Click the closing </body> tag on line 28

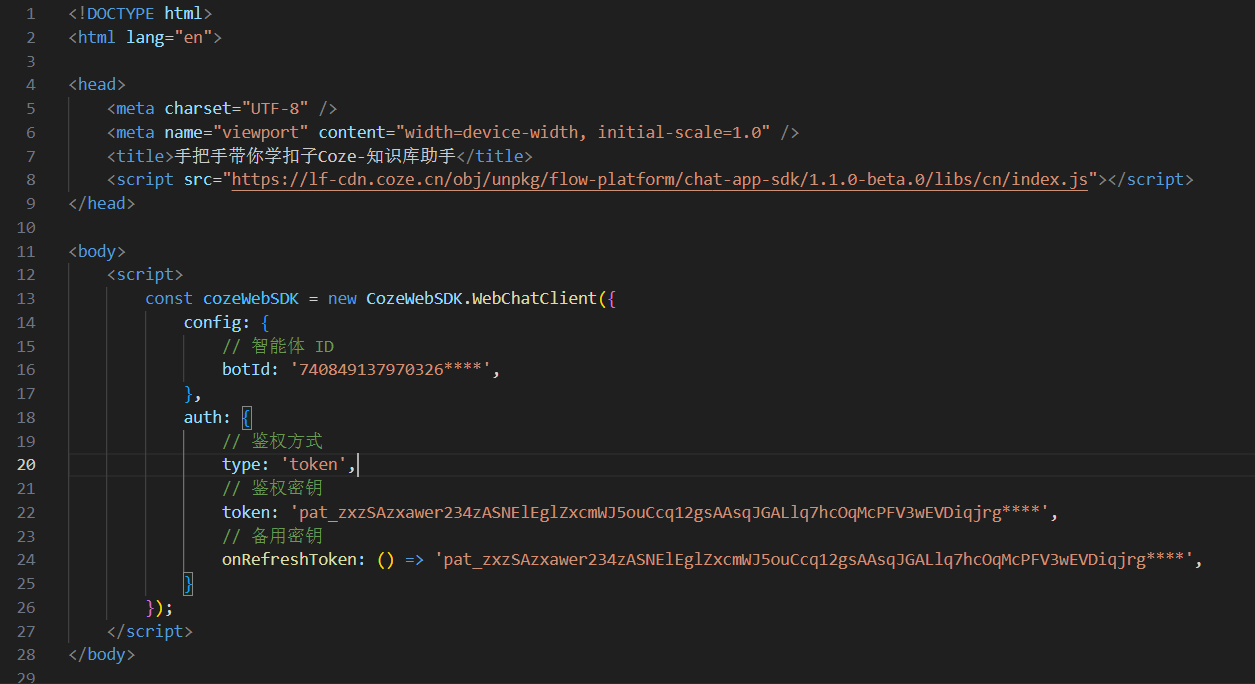(x=102, y=655)
